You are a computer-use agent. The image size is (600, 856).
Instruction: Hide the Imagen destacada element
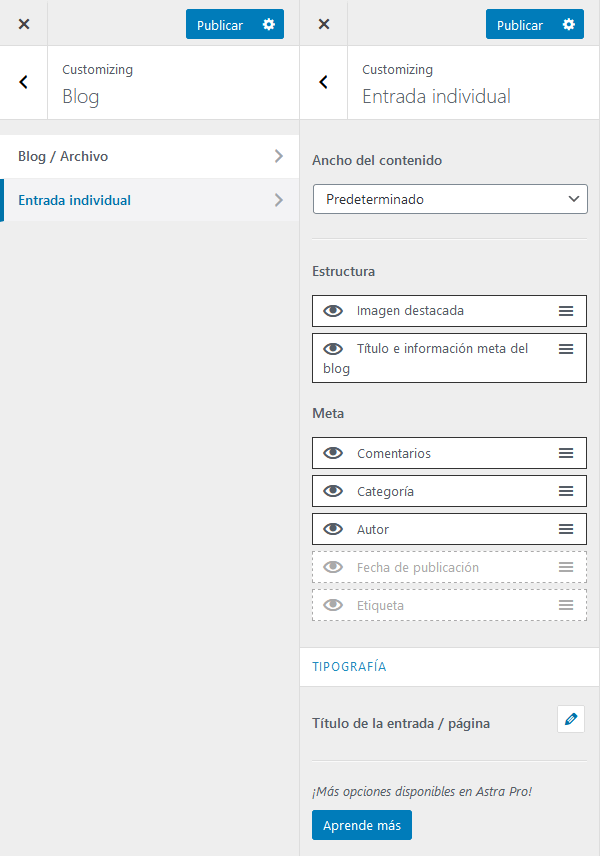(333, 311)
